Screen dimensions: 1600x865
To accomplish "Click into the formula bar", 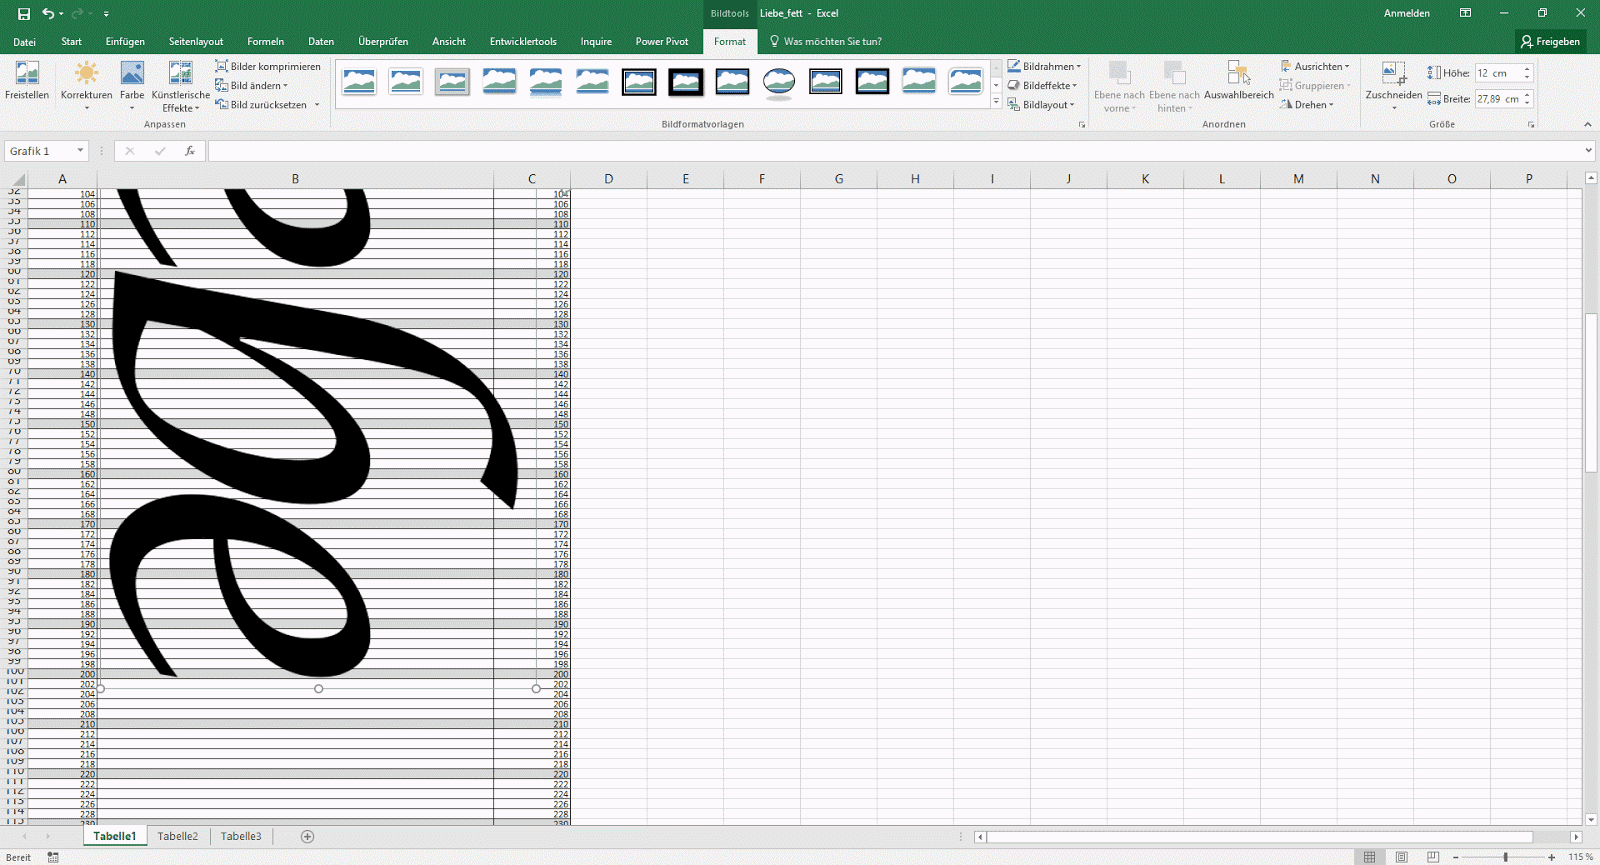I will pos(895,151).
